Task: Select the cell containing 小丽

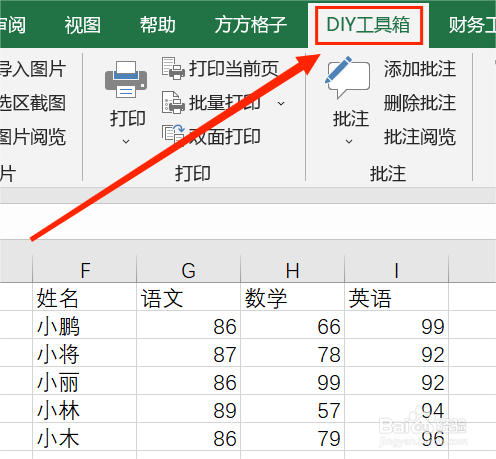Action: pos(85,381)
